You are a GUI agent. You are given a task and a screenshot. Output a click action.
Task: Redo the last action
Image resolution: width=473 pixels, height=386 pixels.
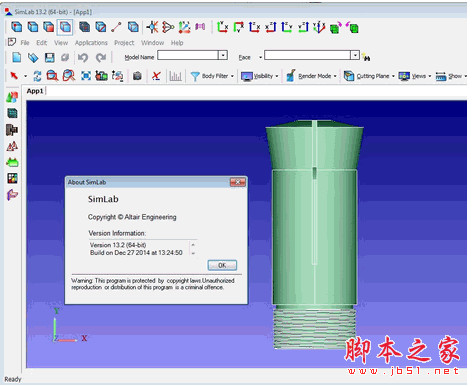[x=101, y=57]
